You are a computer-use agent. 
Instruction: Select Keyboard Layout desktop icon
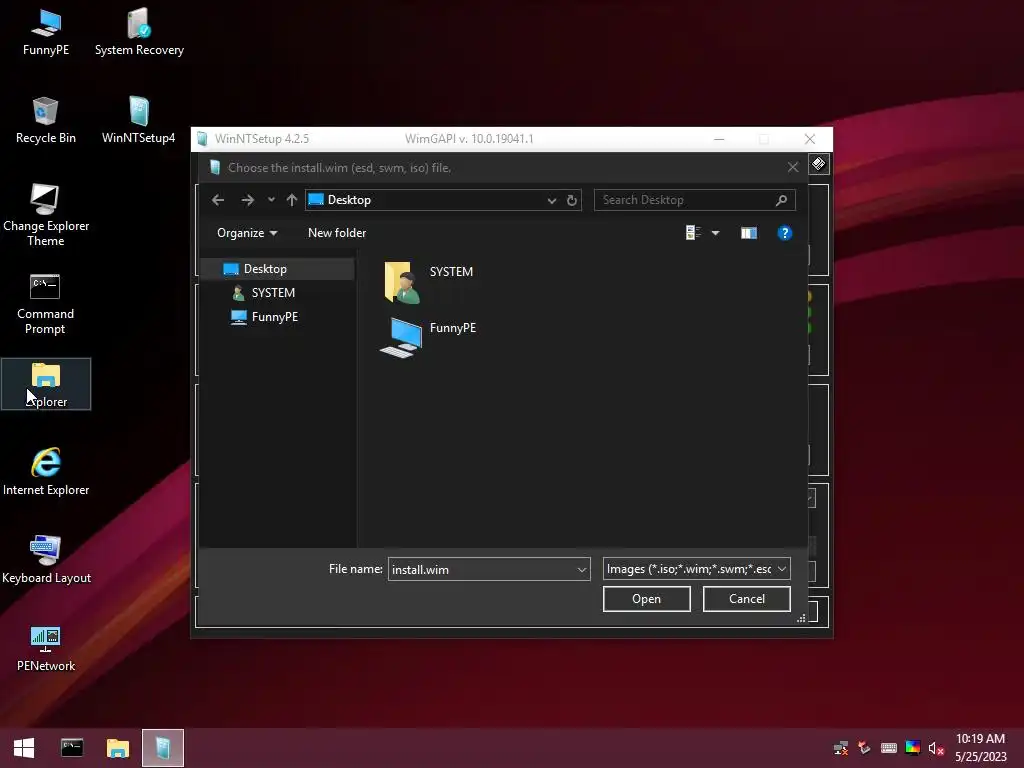46,560
